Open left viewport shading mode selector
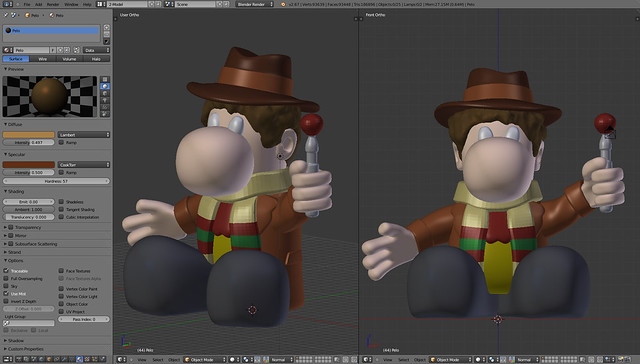The image size is (640, 364). [x=234, y=360]
